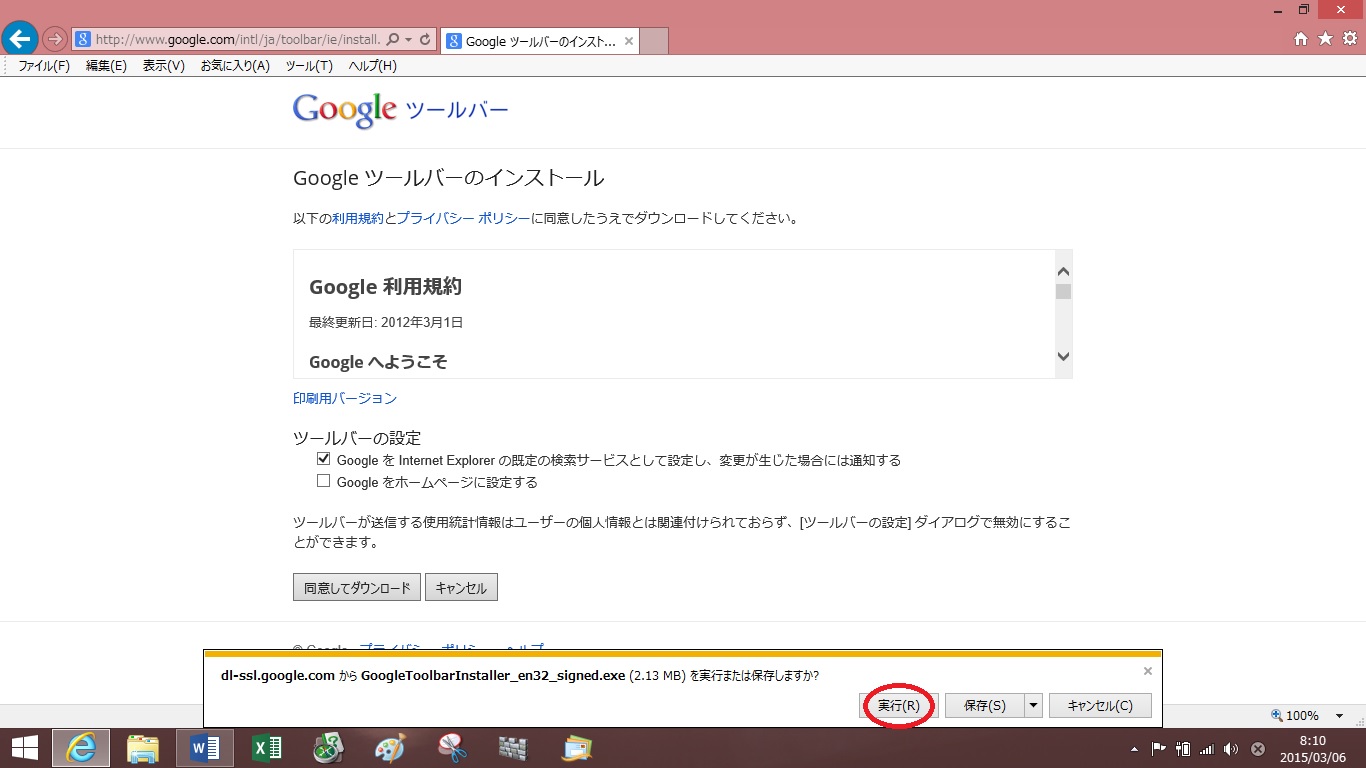The image size is (1366, 768).
Task: Refresh the page with the reload icon
Action: click(x=425, y=40)
